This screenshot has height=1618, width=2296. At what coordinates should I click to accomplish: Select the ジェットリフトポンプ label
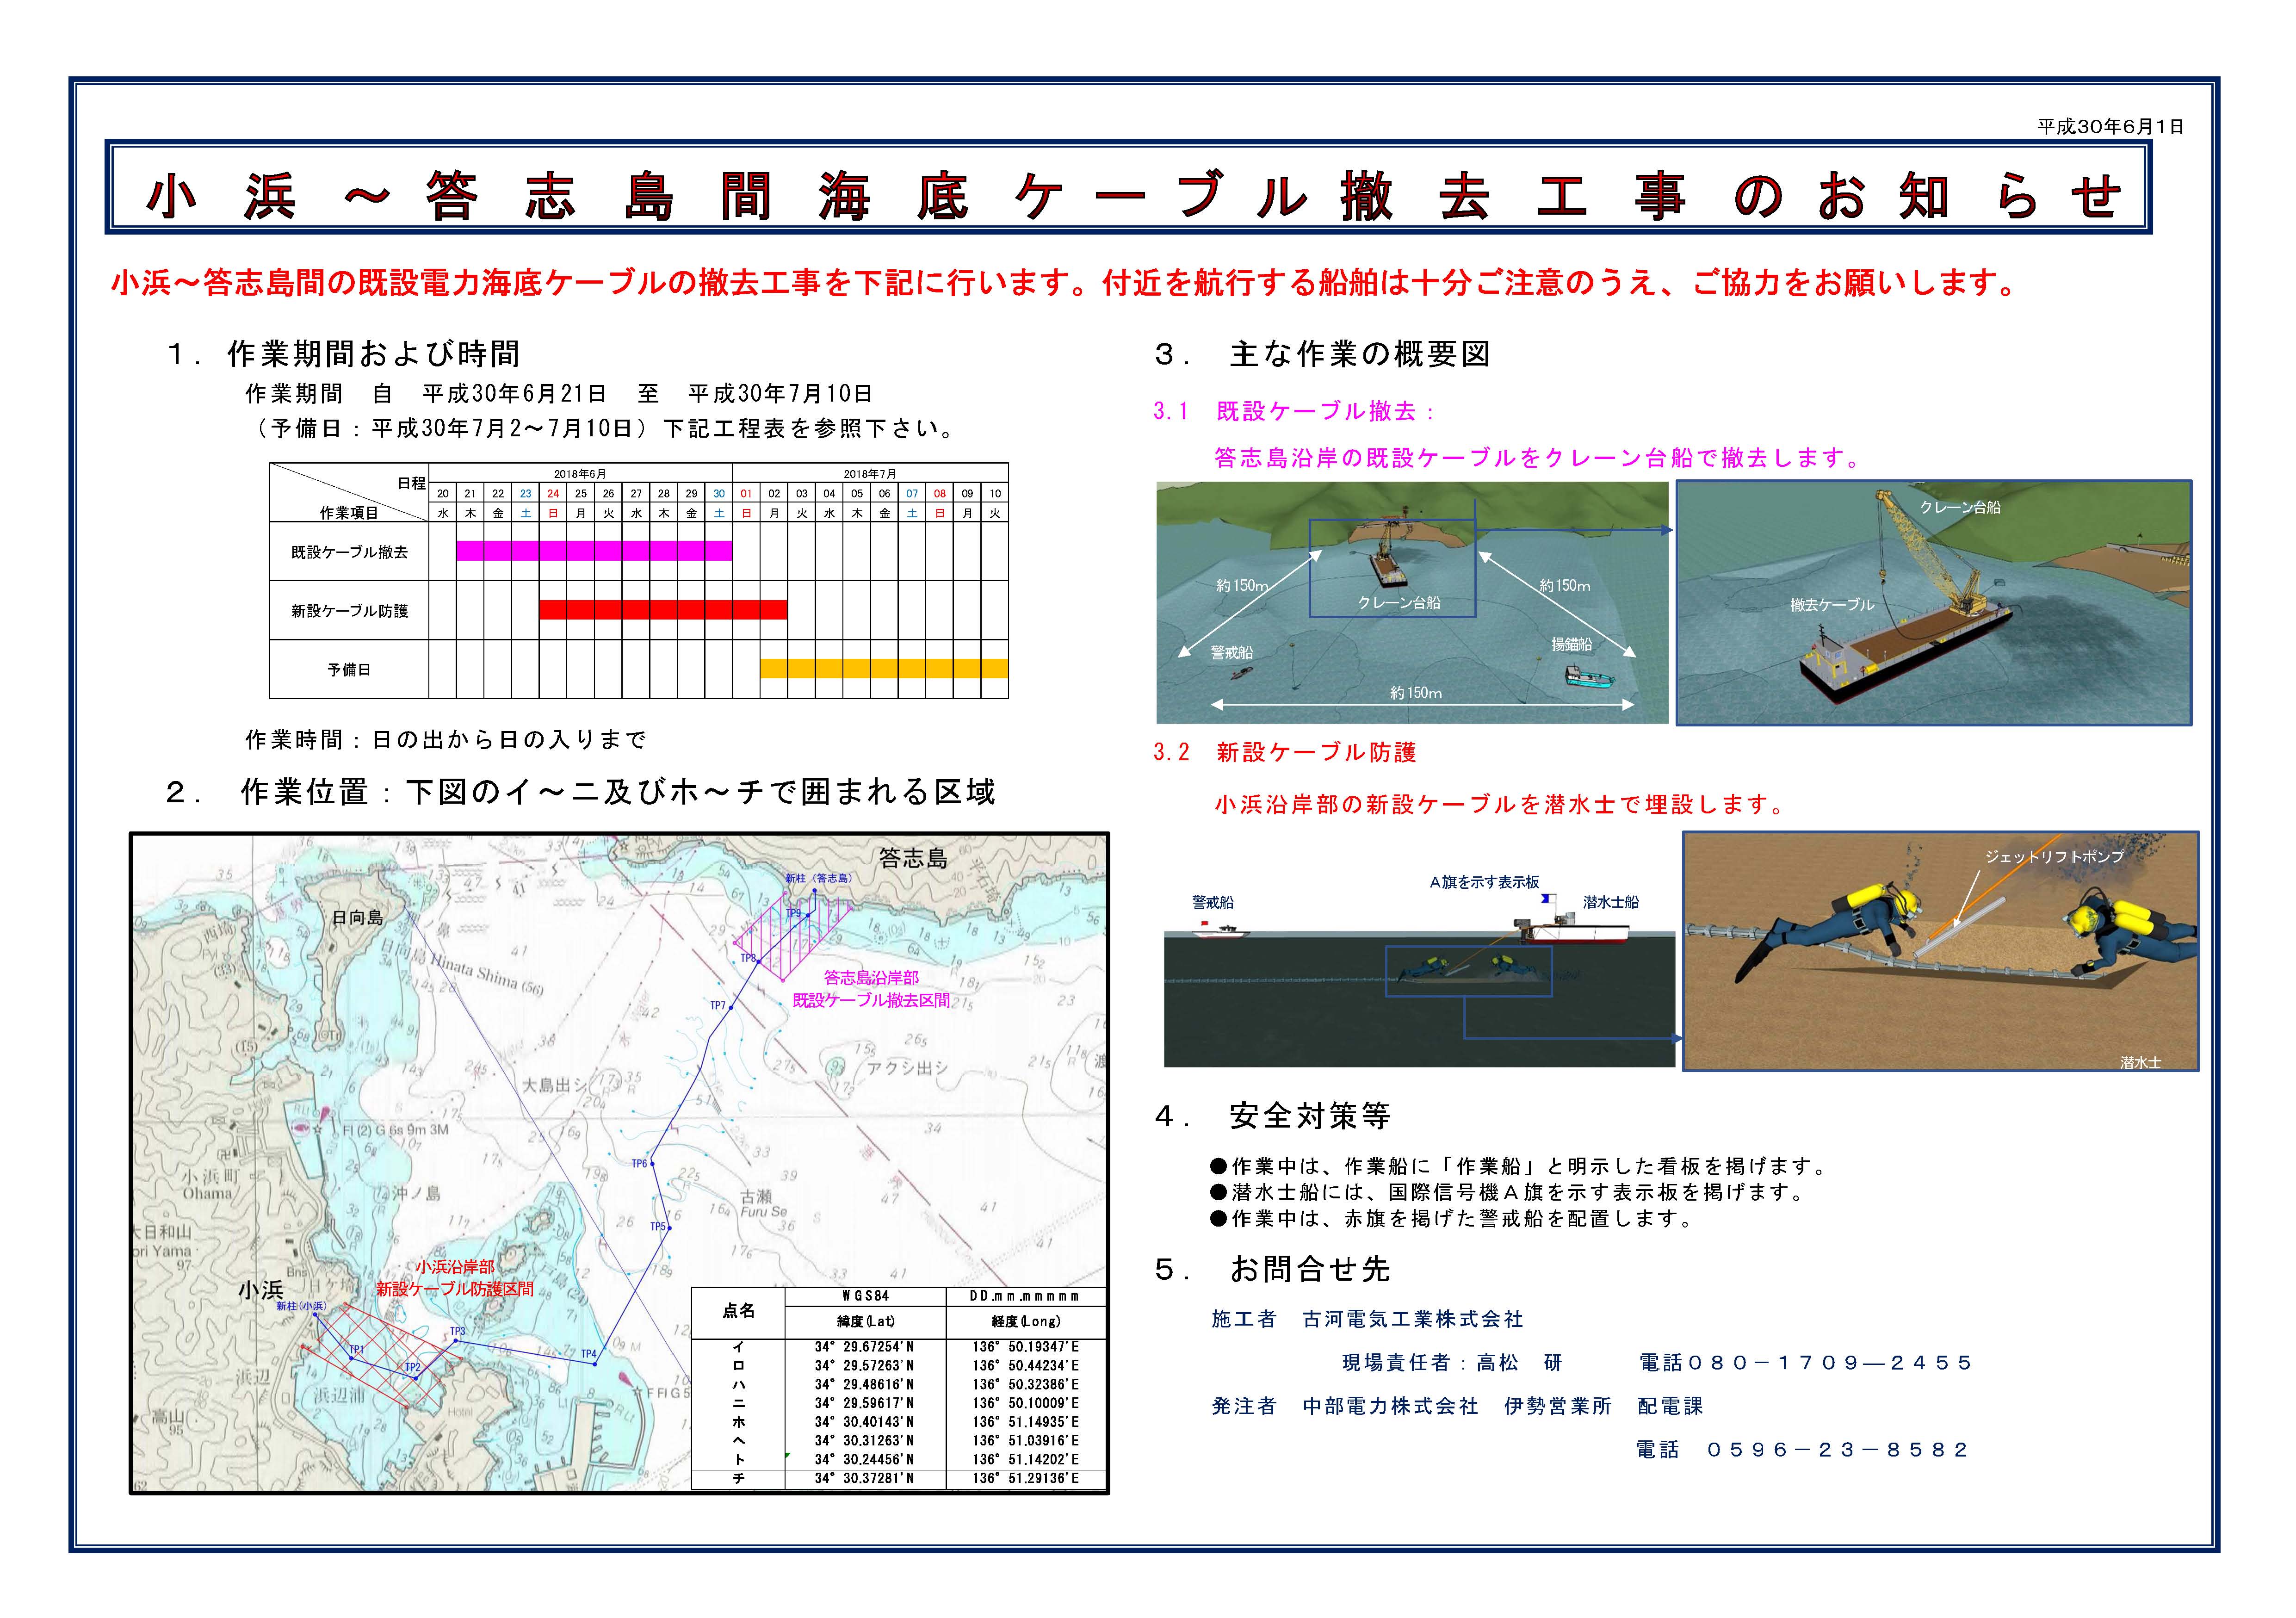pos(2054,857)
